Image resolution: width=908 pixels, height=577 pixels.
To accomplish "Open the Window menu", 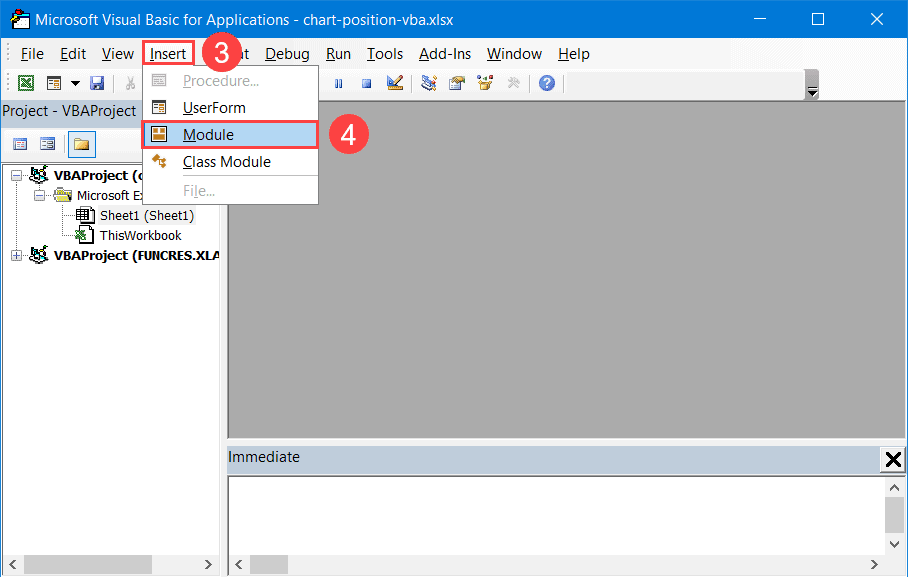I will (514, 54).
